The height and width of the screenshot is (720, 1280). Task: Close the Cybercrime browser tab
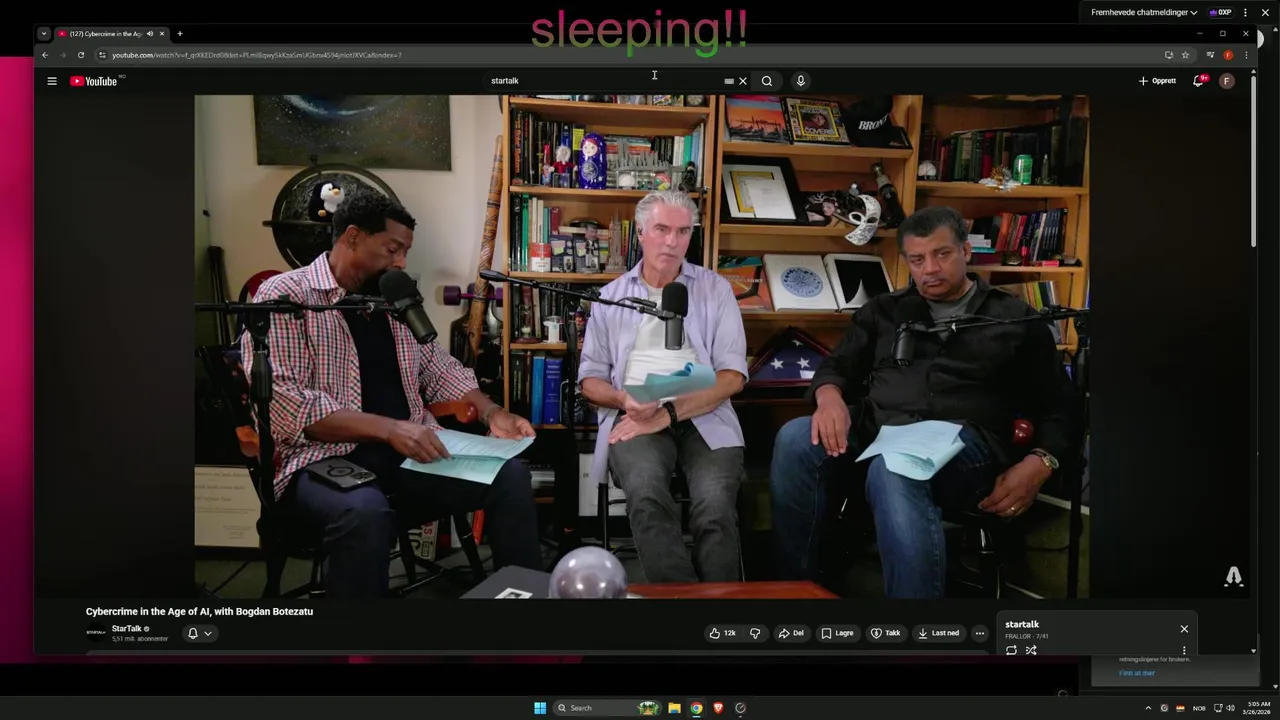(x=162, y=34)
